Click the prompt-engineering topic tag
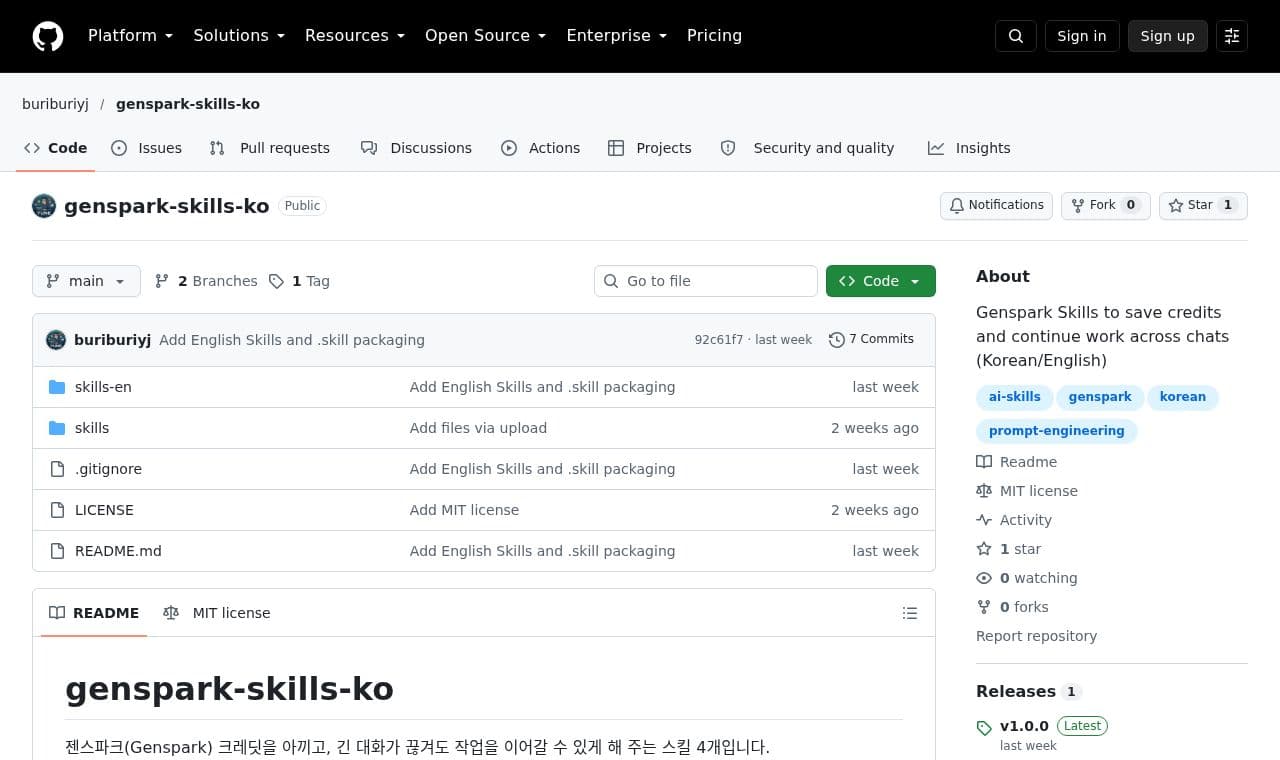 (x=1057, y=431)
